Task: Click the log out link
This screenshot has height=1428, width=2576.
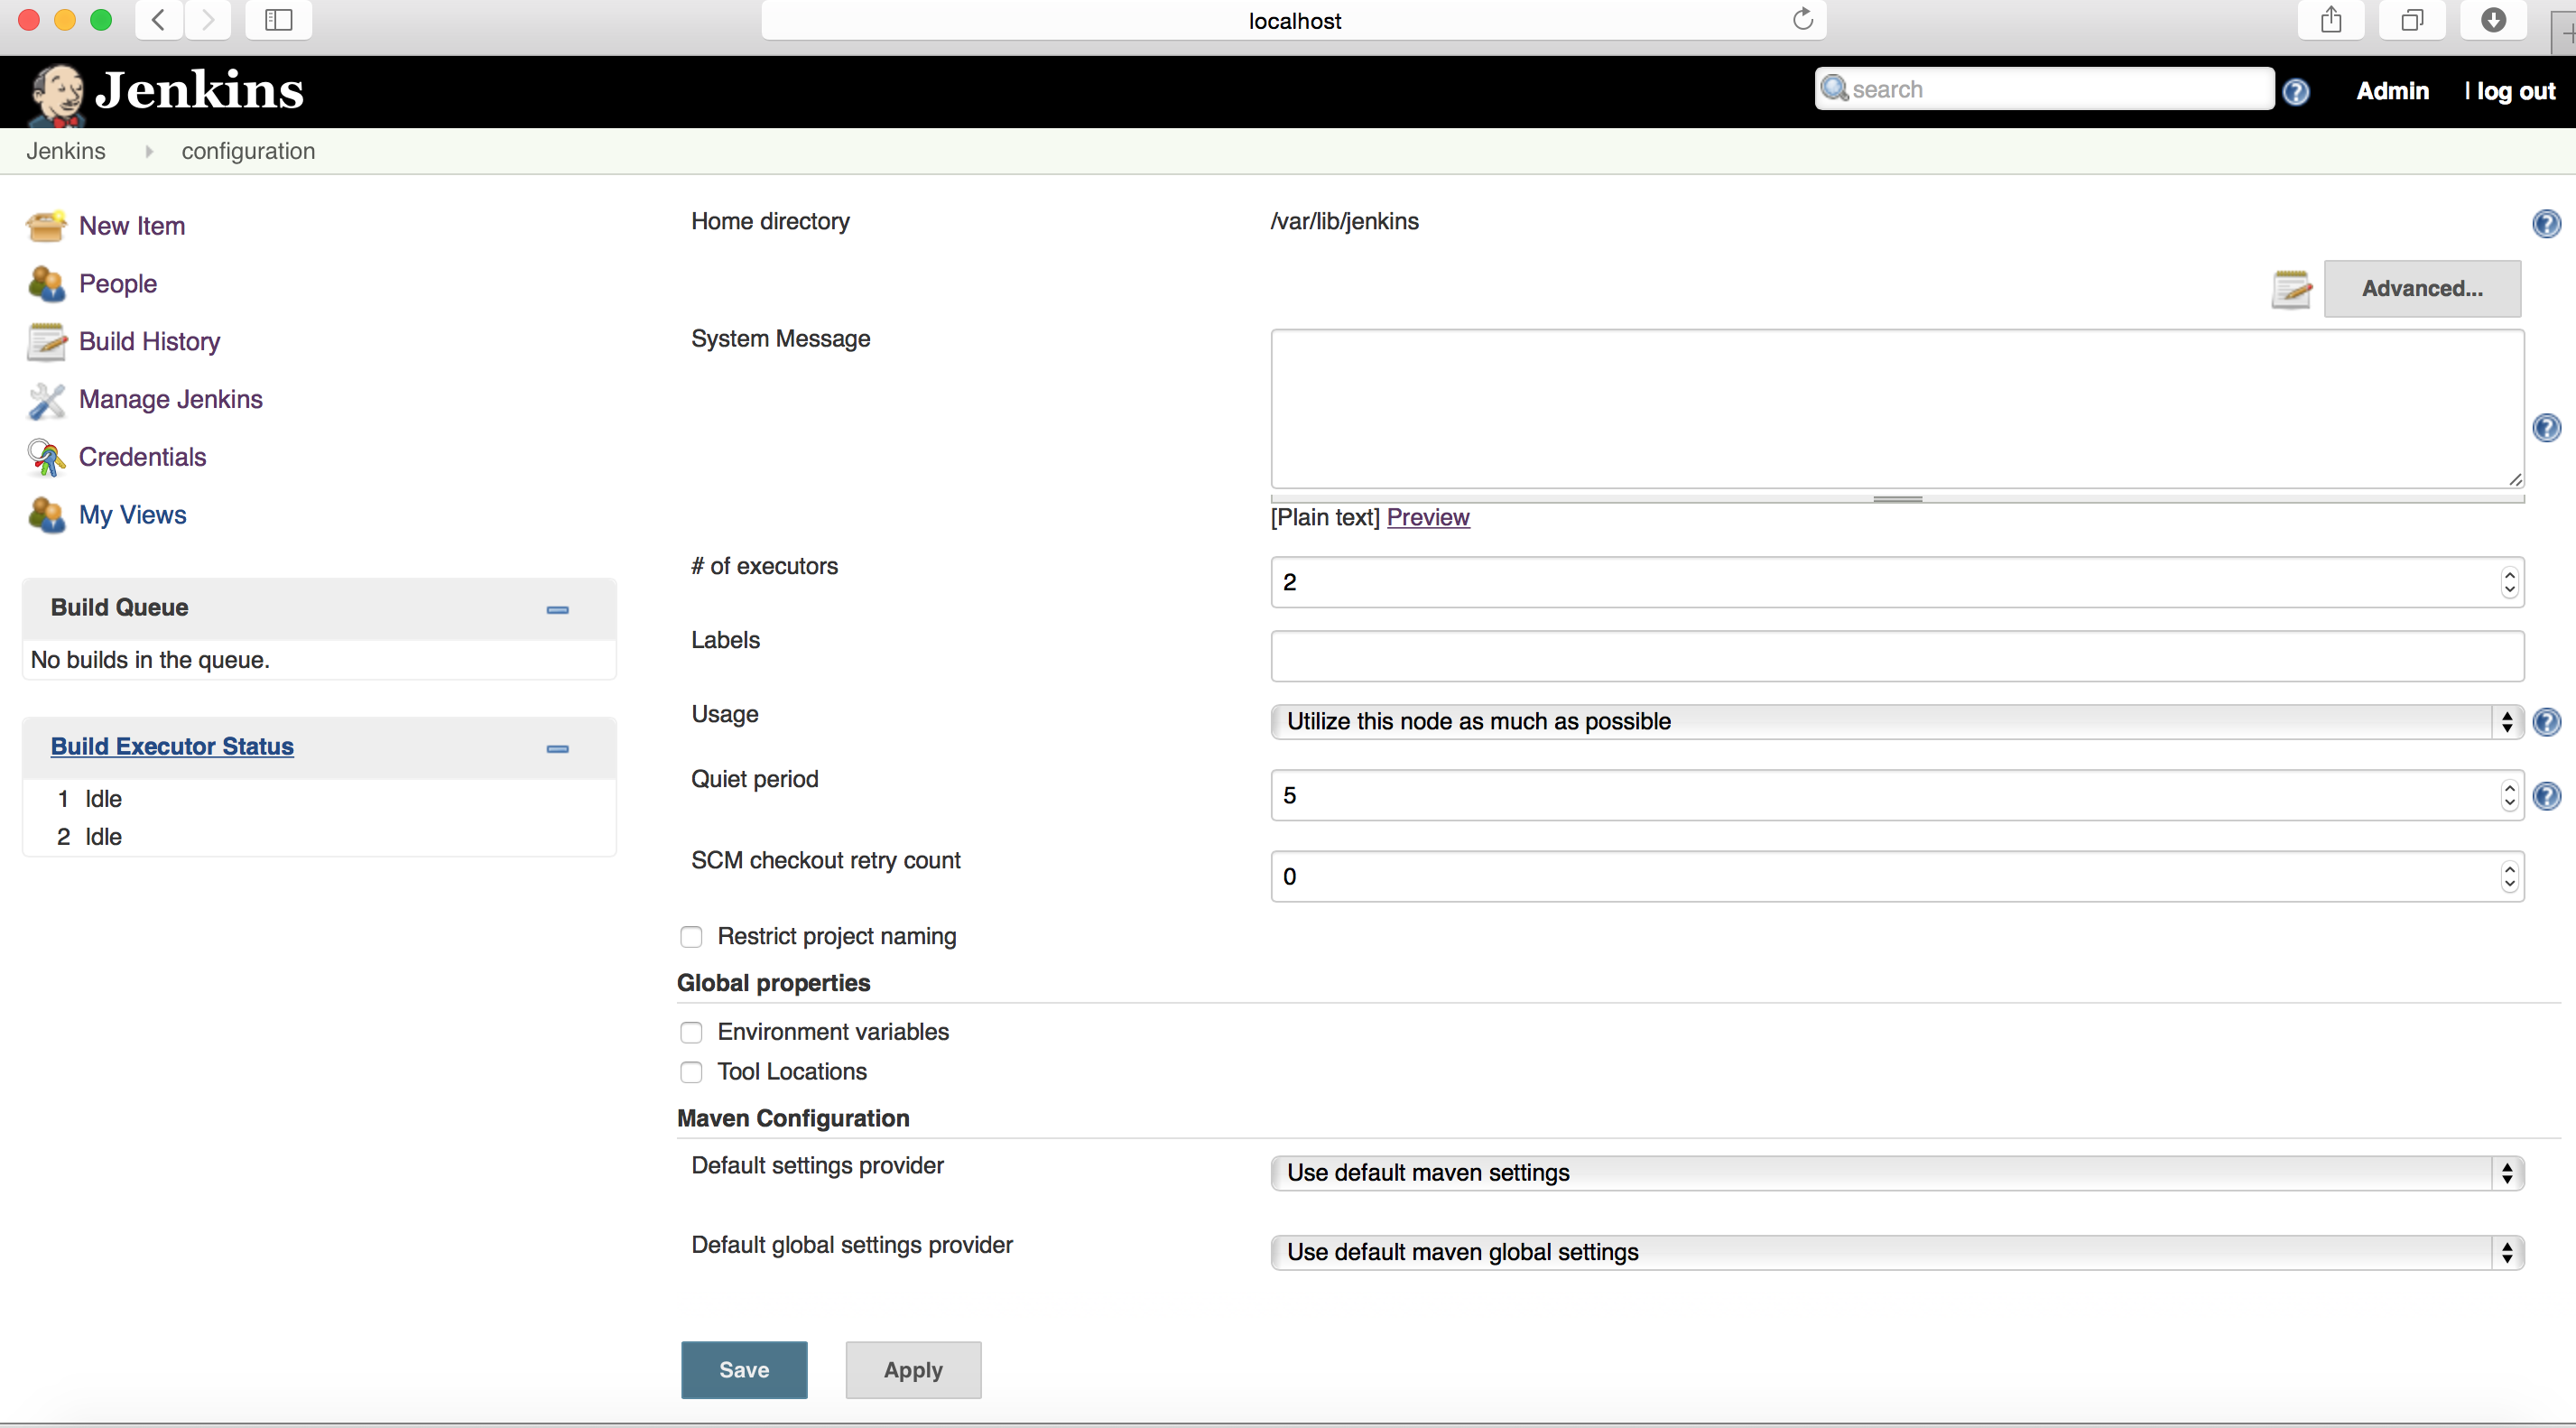Action: (x=2516, y=91)
